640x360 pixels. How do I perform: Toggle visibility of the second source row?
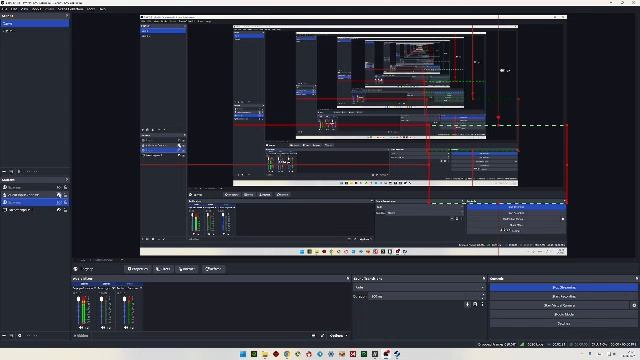[x=59, y=195]
